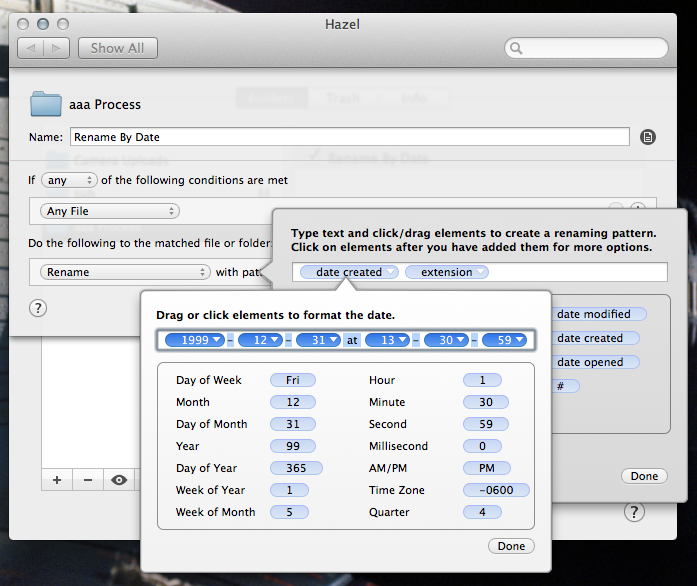Screen dimensions: 697x586
Task: Click Done in the date format popover
Action: tap(511, 546)
